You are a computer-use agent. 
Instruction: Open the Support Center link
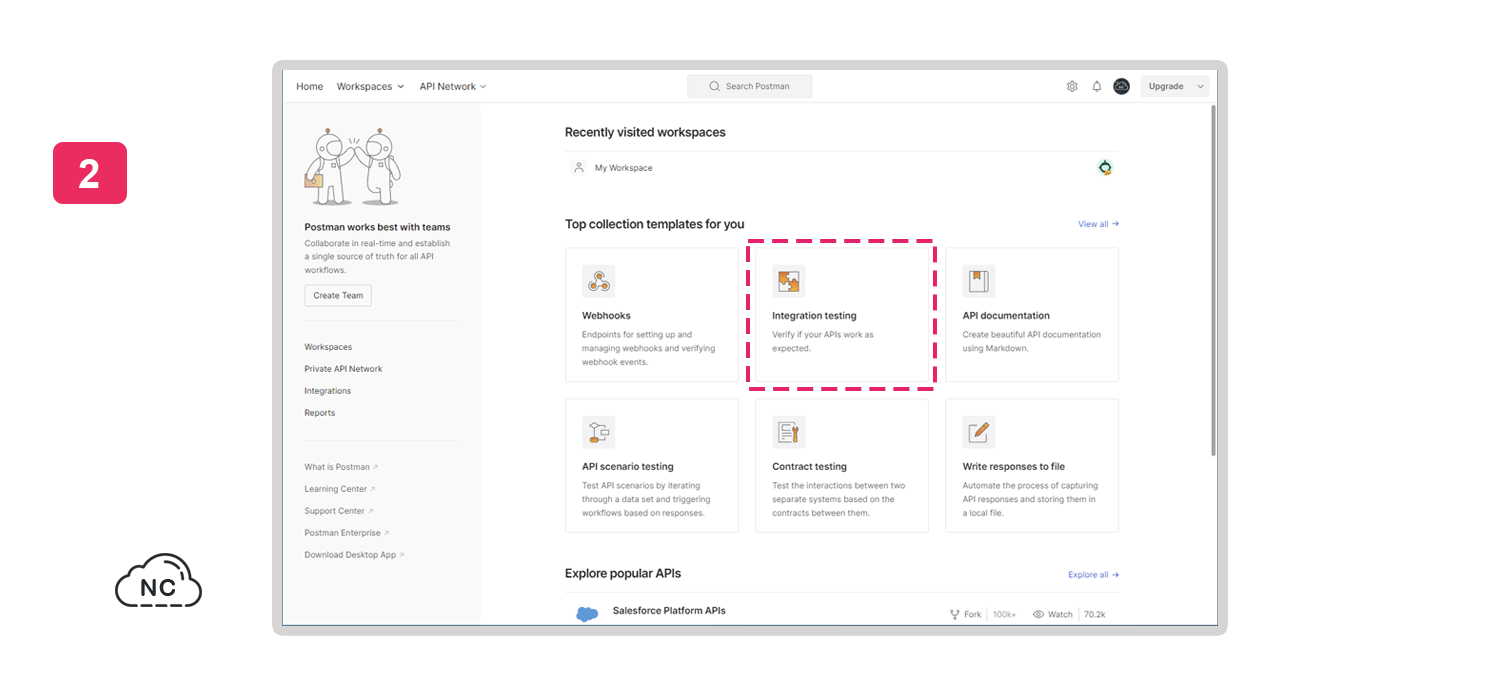339,511
